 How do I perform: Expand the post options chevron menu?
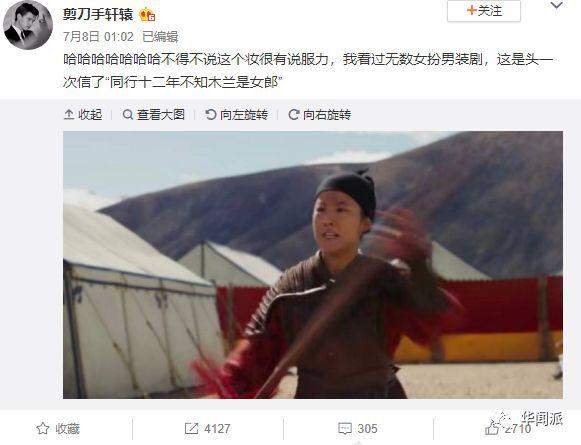[557, 6]
